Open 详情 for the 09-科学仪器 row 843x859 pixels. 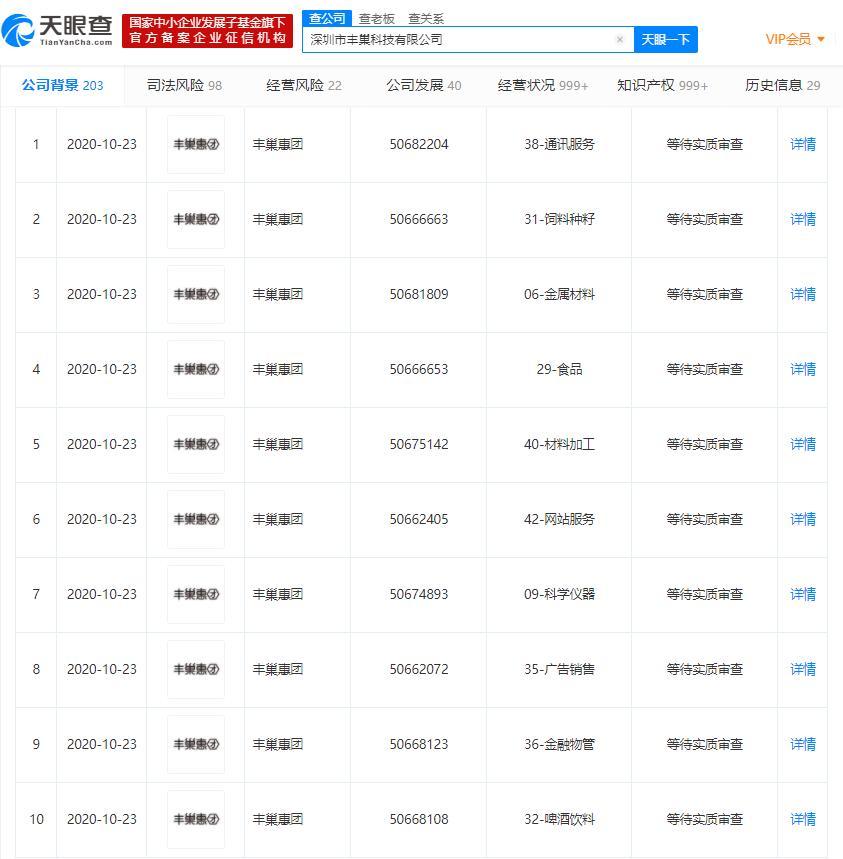803,594
